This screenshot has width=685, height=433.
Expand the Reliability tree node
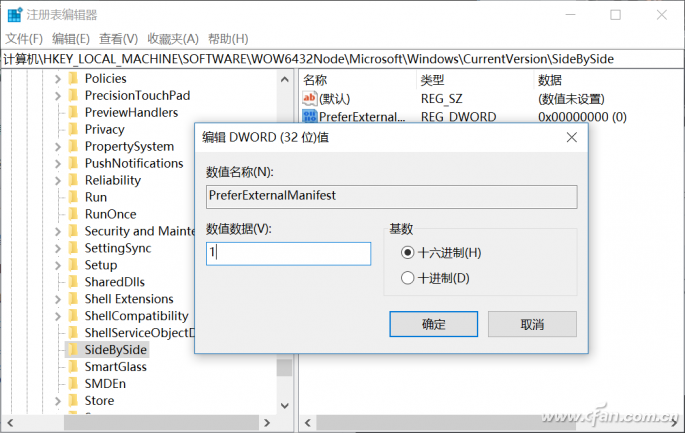tap(58, 180)
